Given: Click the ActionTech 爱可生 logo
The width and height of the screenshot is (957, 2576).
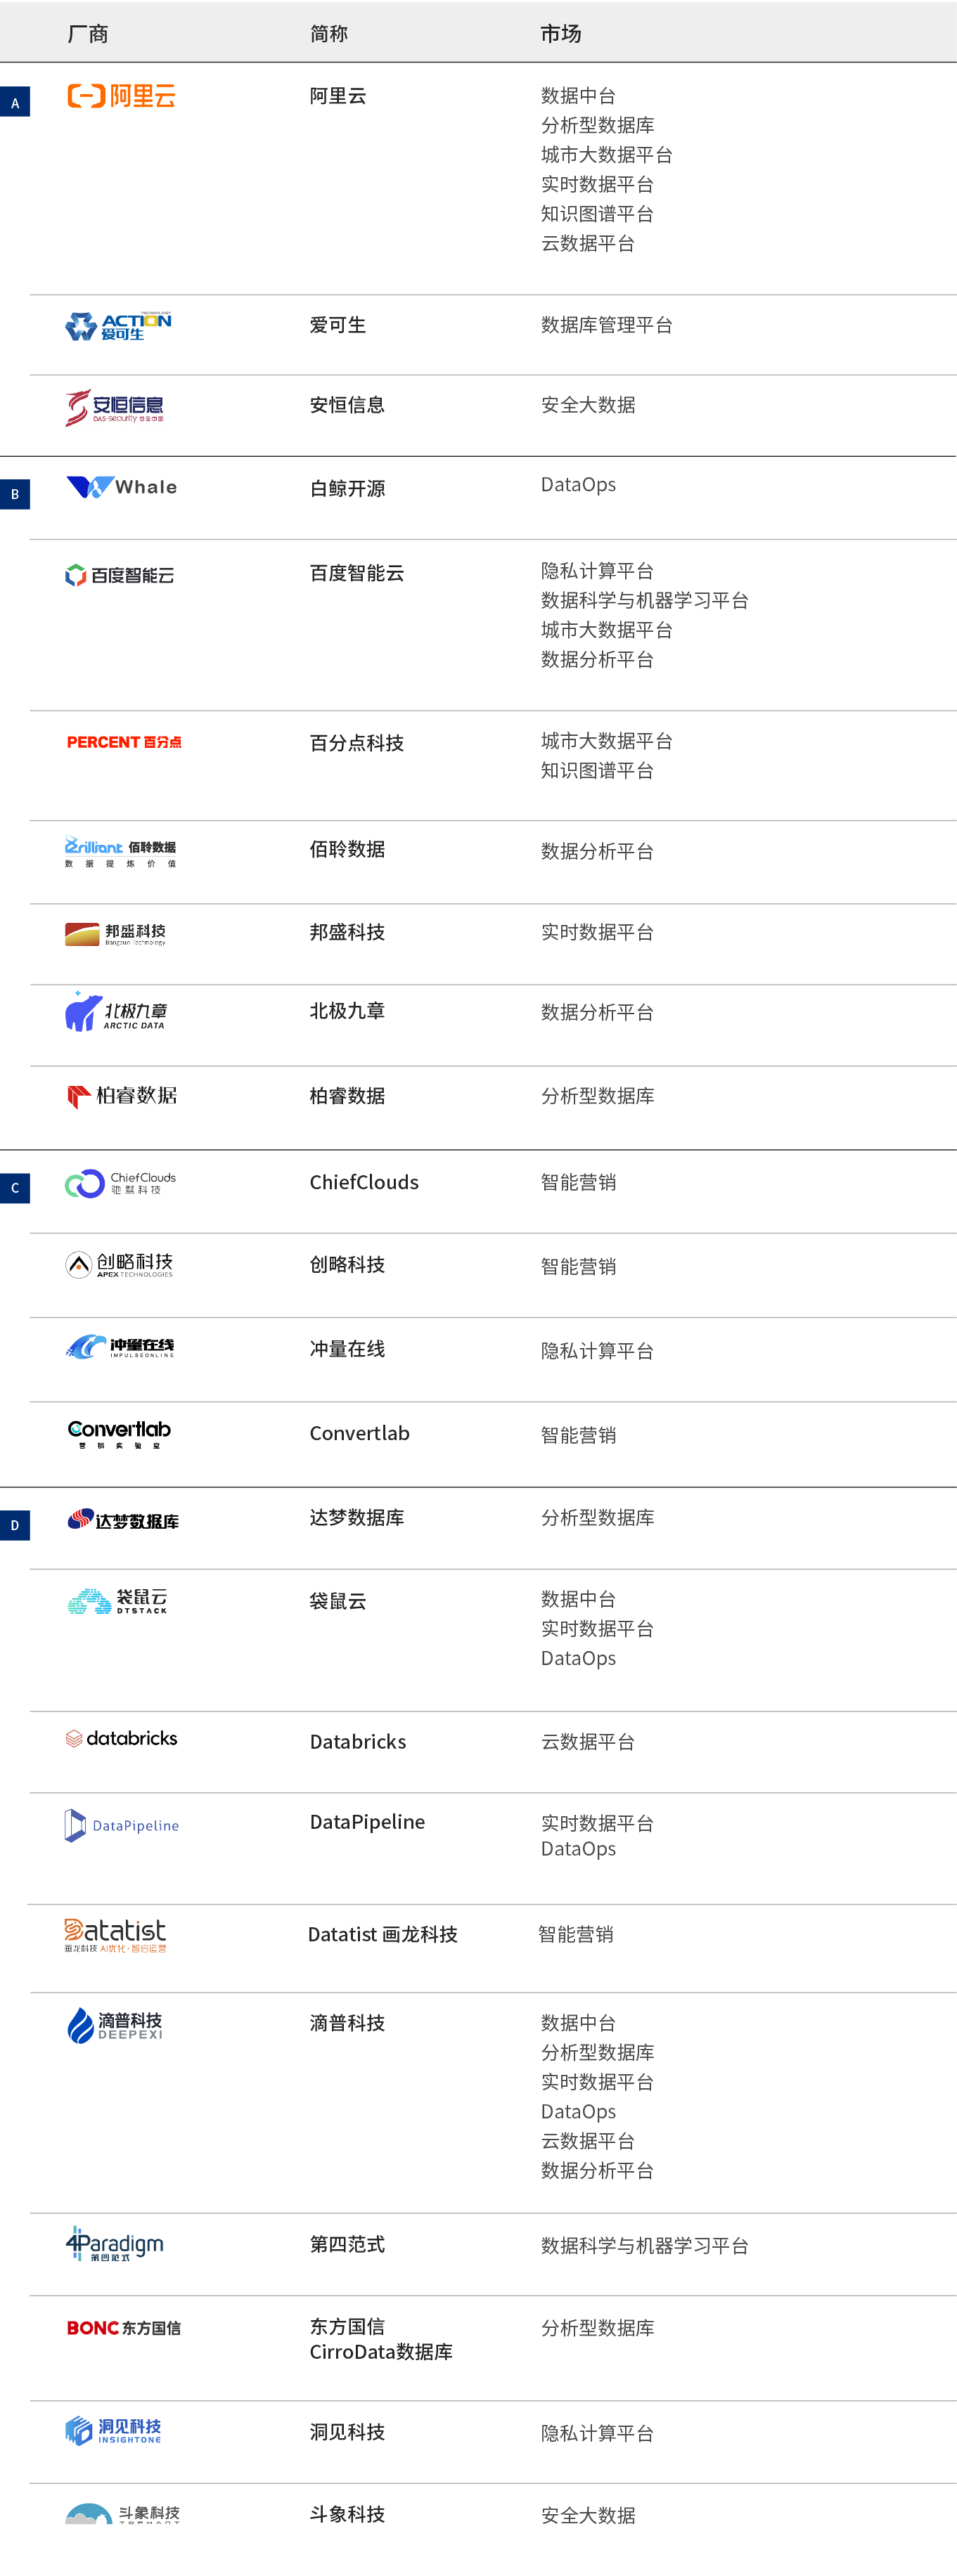Looking at the screenshot, I should click(x=118, y=326).
